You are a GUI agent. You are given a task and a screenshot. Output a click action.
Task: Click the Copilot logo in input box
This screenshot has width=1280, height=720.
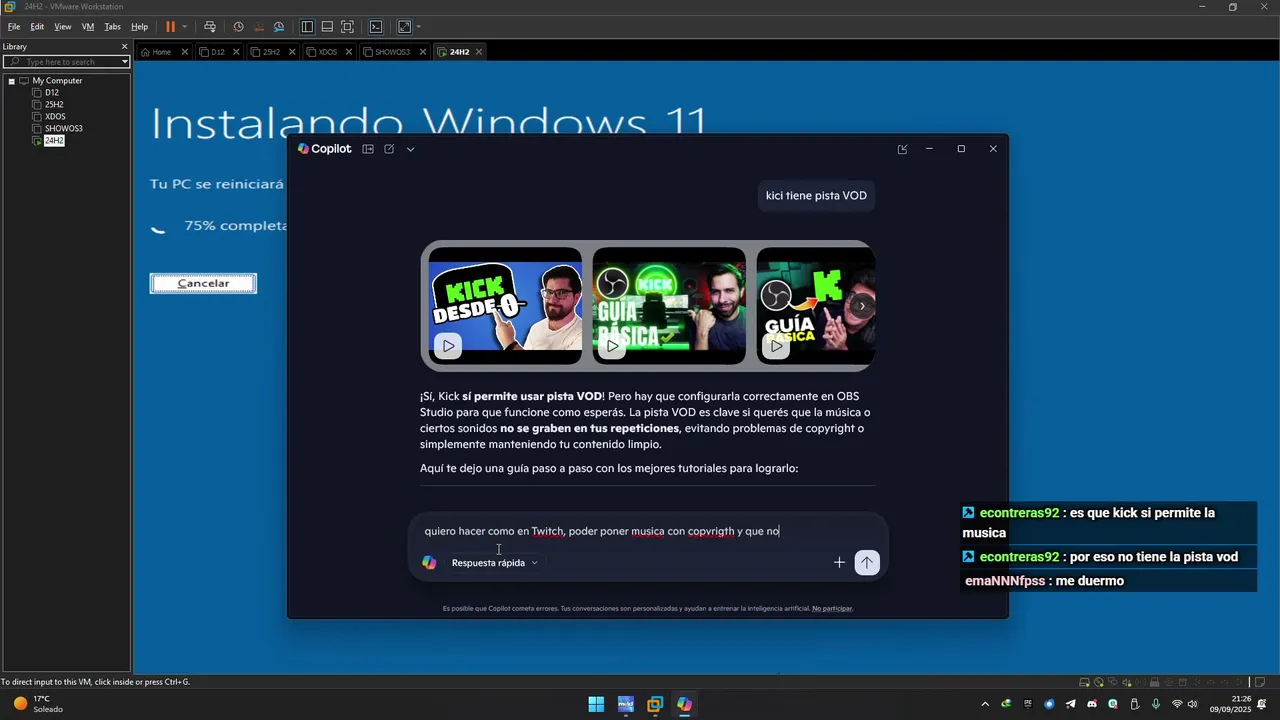tap(429, 563)
